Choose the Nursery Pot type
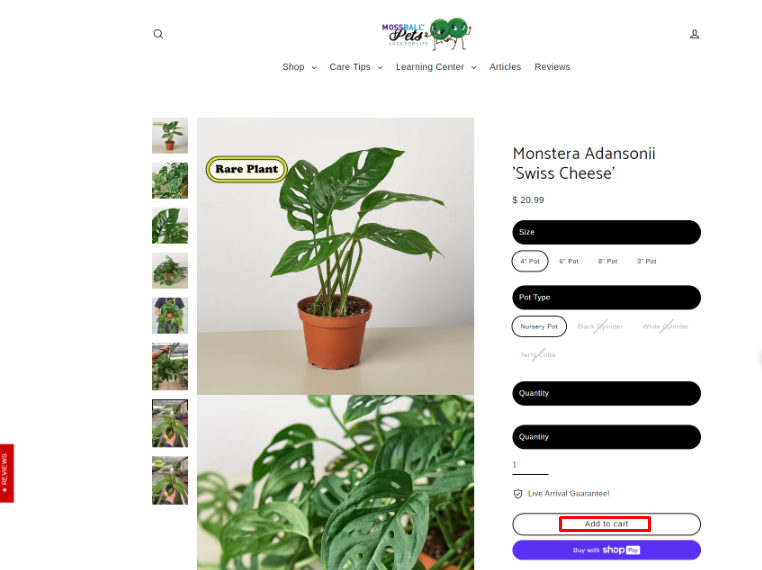This screenshot has width=762, height=570. pyautogui.click(x=539, y=327)
